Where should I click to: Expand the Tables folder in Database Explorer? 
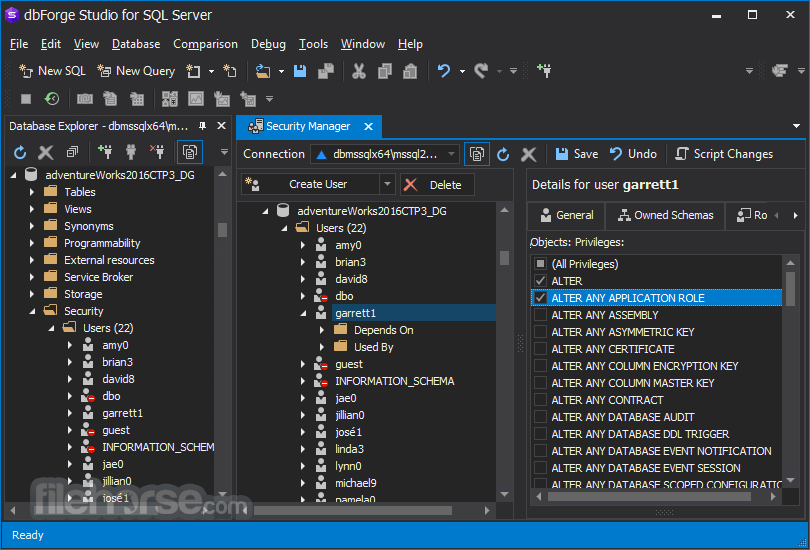tap(32, 192)
